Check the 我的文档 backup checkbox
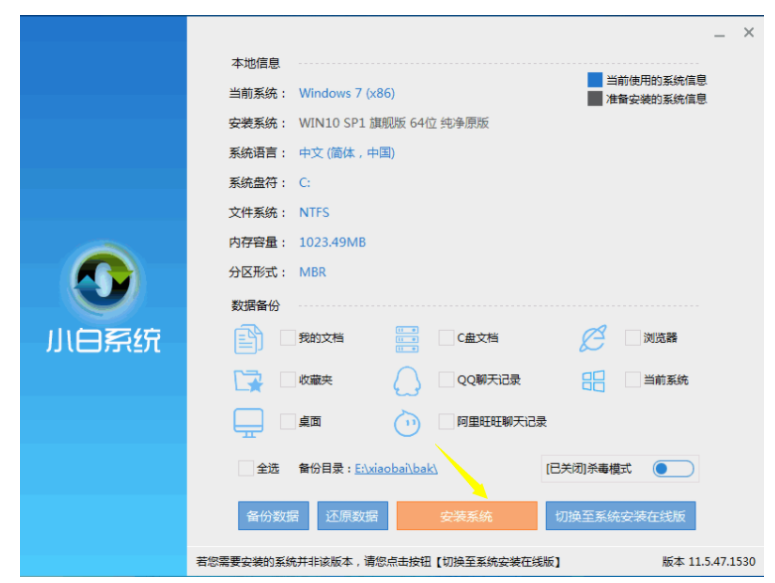Viewport: 775px width, 583px height. click(288, 338)
